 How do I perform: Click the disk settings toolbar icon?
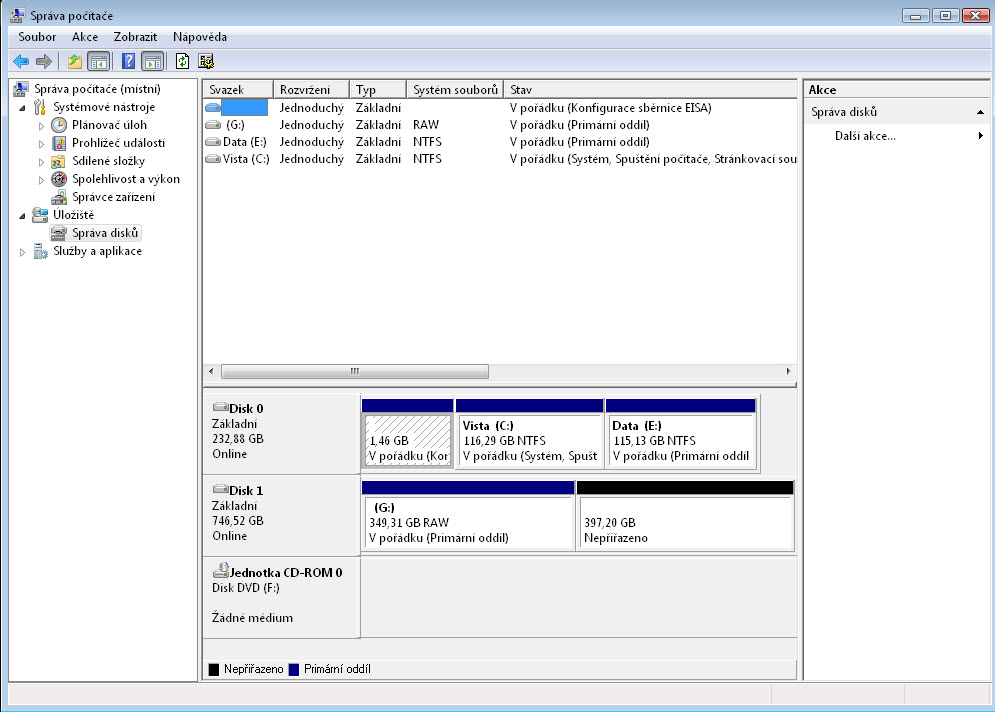(206, 61)
